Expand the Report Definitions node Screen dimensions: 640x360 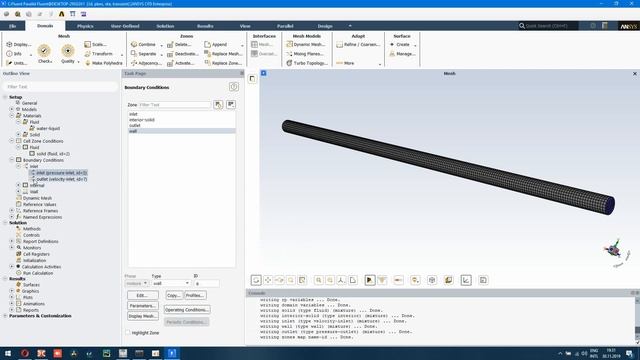[12, 241]
